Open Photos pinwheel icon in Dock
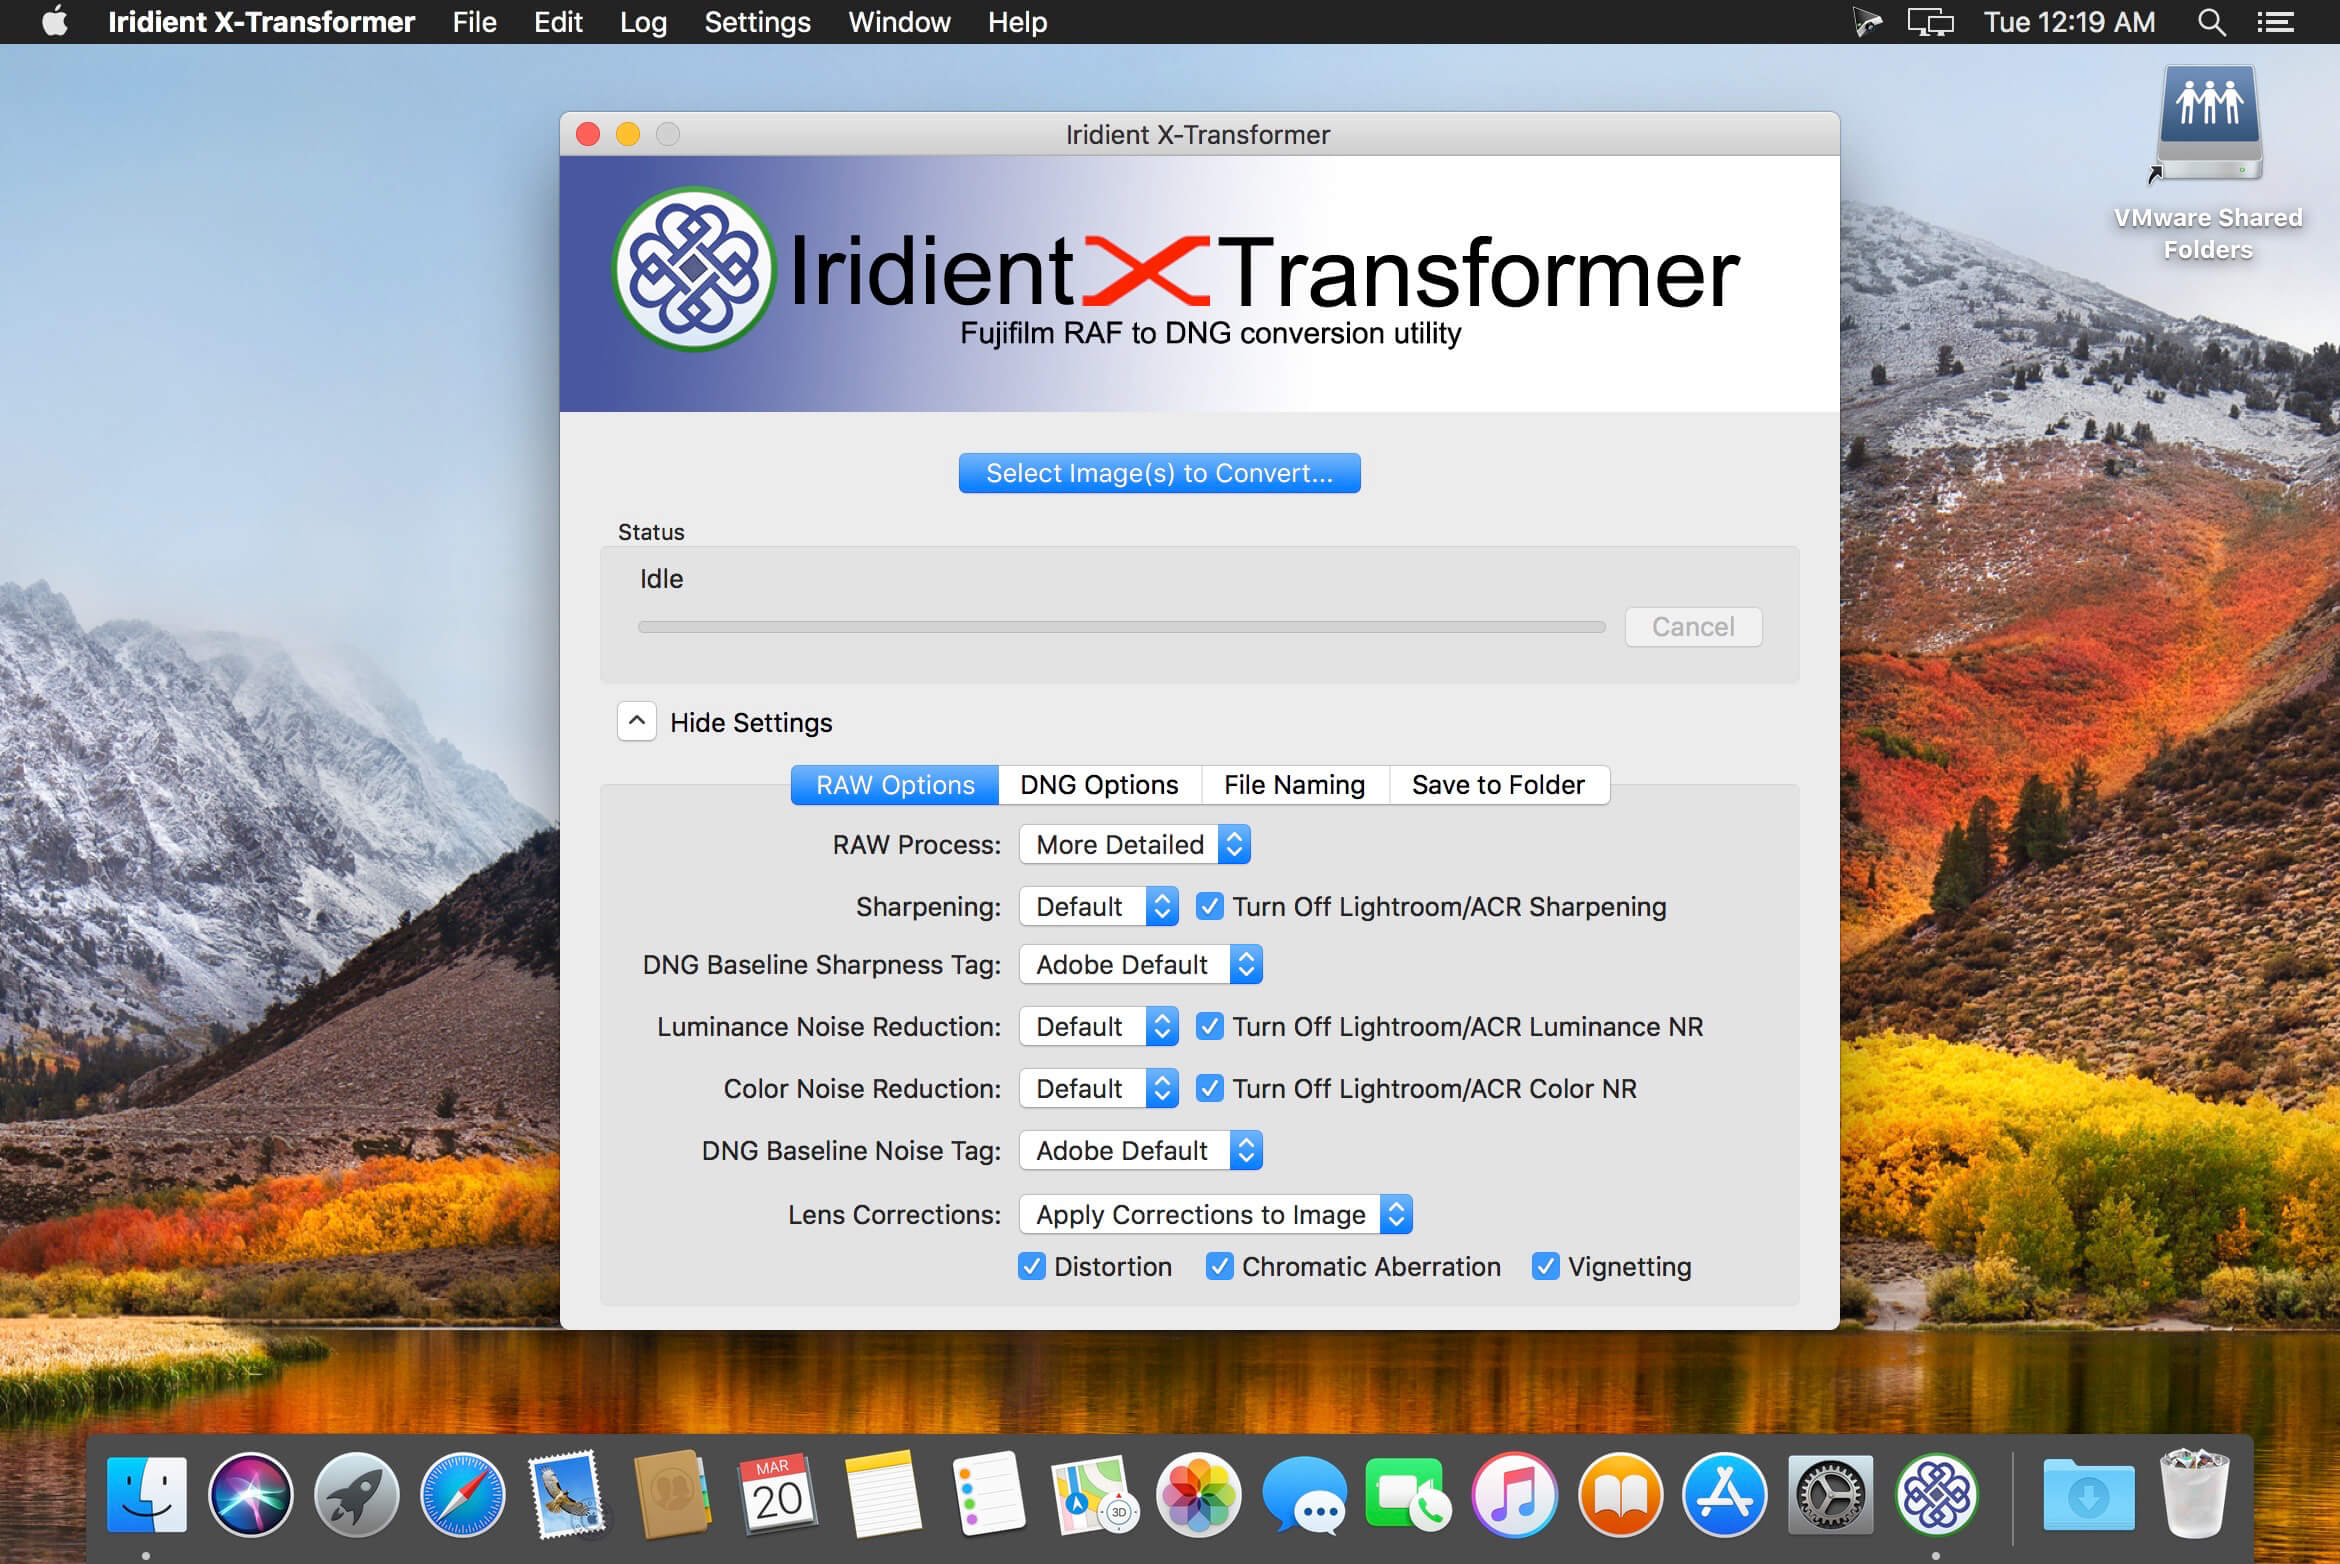The image size is (2340, 1564). [1198, 1495]
